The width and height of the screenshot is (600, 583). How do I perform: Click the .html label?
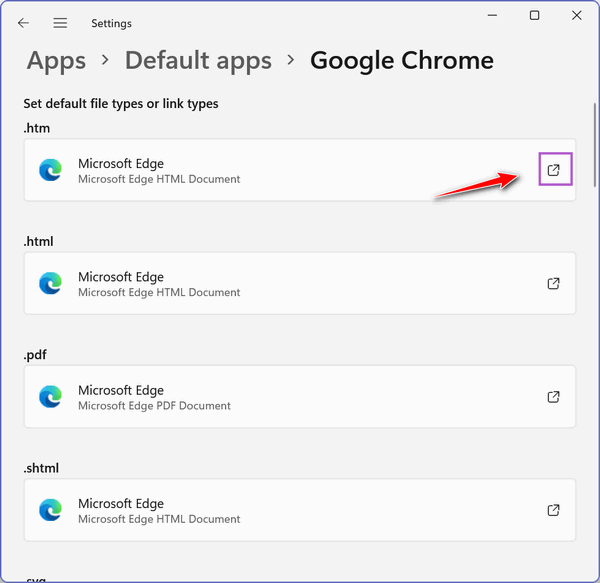click(38, 241)
